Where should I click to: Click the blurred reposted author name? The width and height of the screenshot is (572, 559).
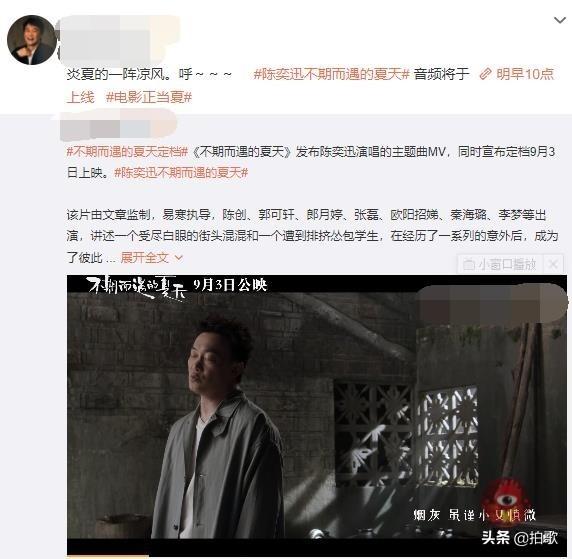point(119,125)
